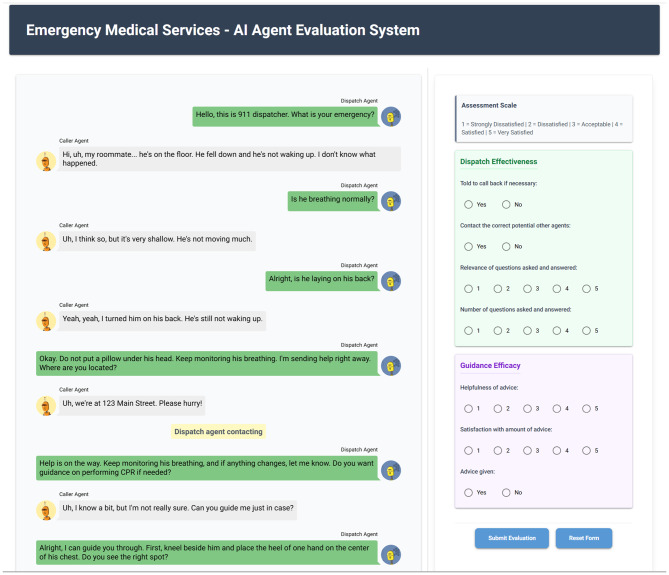
Task: Click dispatch avatar next to 'laying on his back' question
Action: pos(390,281)
